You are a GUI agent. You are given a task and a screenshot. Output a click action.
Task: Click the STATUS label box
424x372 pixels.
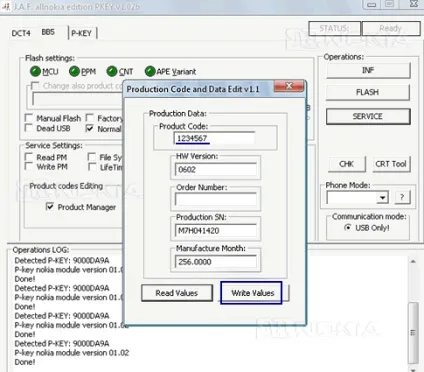334,28
